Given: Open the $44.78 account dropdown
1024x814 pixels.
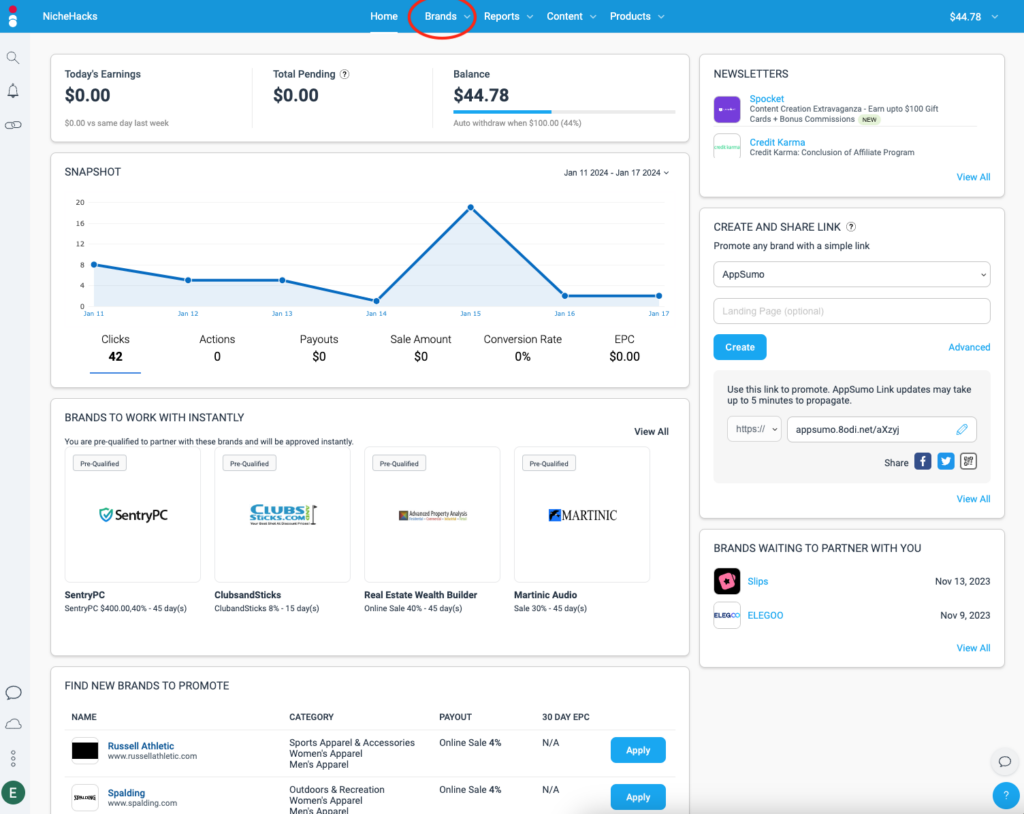Looking at the screenshot, I should [973, 16].
